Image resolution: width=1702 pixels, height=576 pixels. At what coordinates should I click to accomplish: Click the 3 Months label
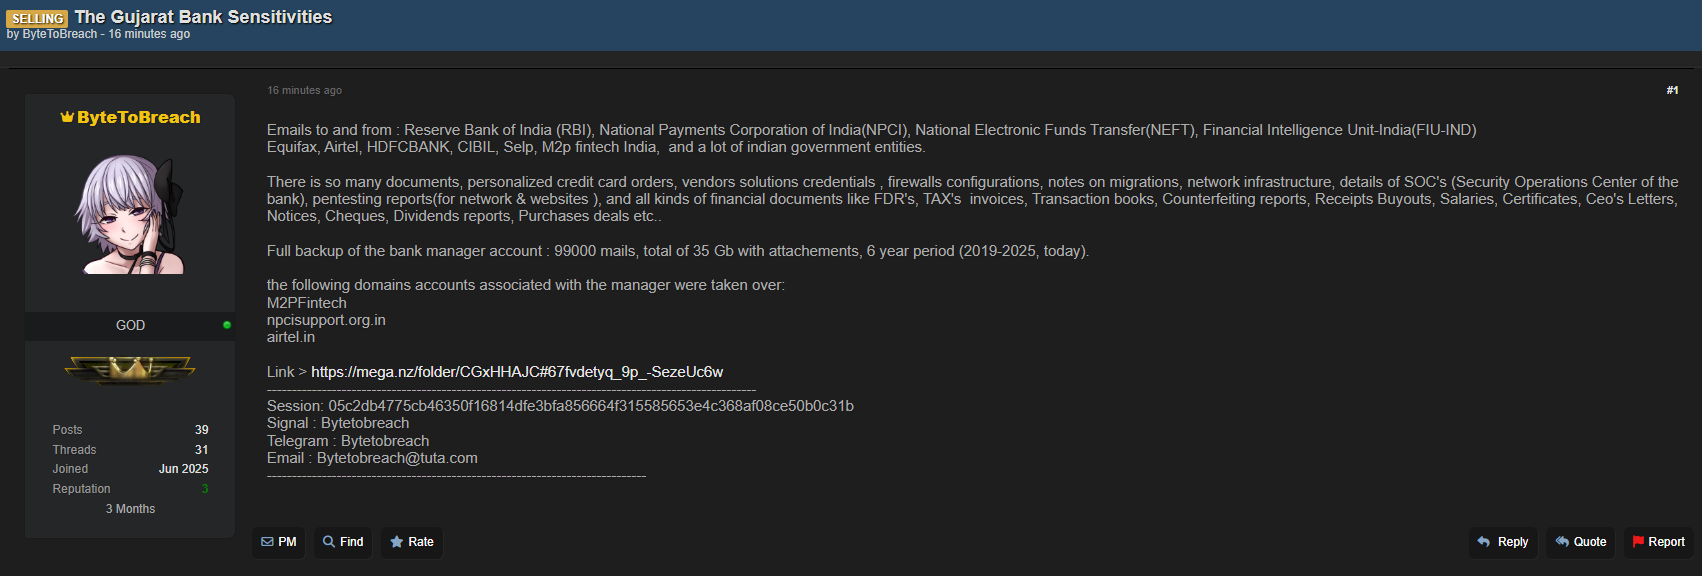(x=131, y=509)
